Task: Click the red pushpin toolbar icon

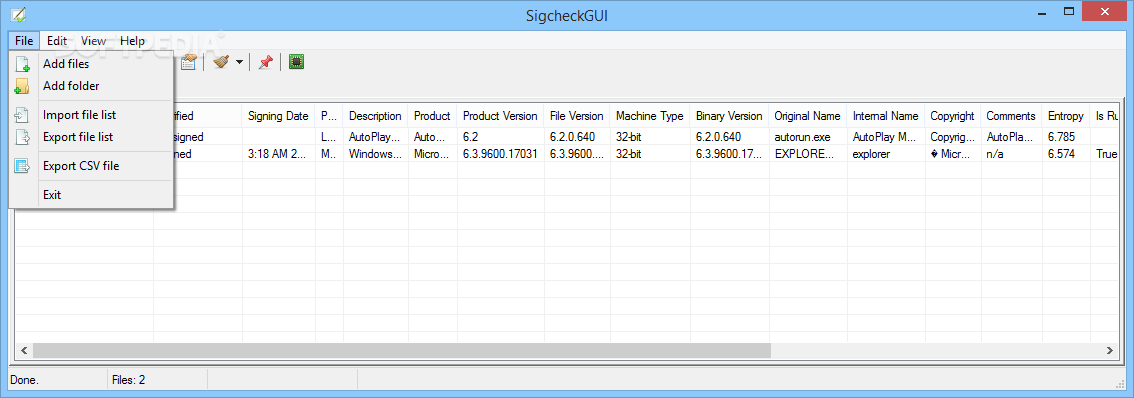Action: click(265, 62)
